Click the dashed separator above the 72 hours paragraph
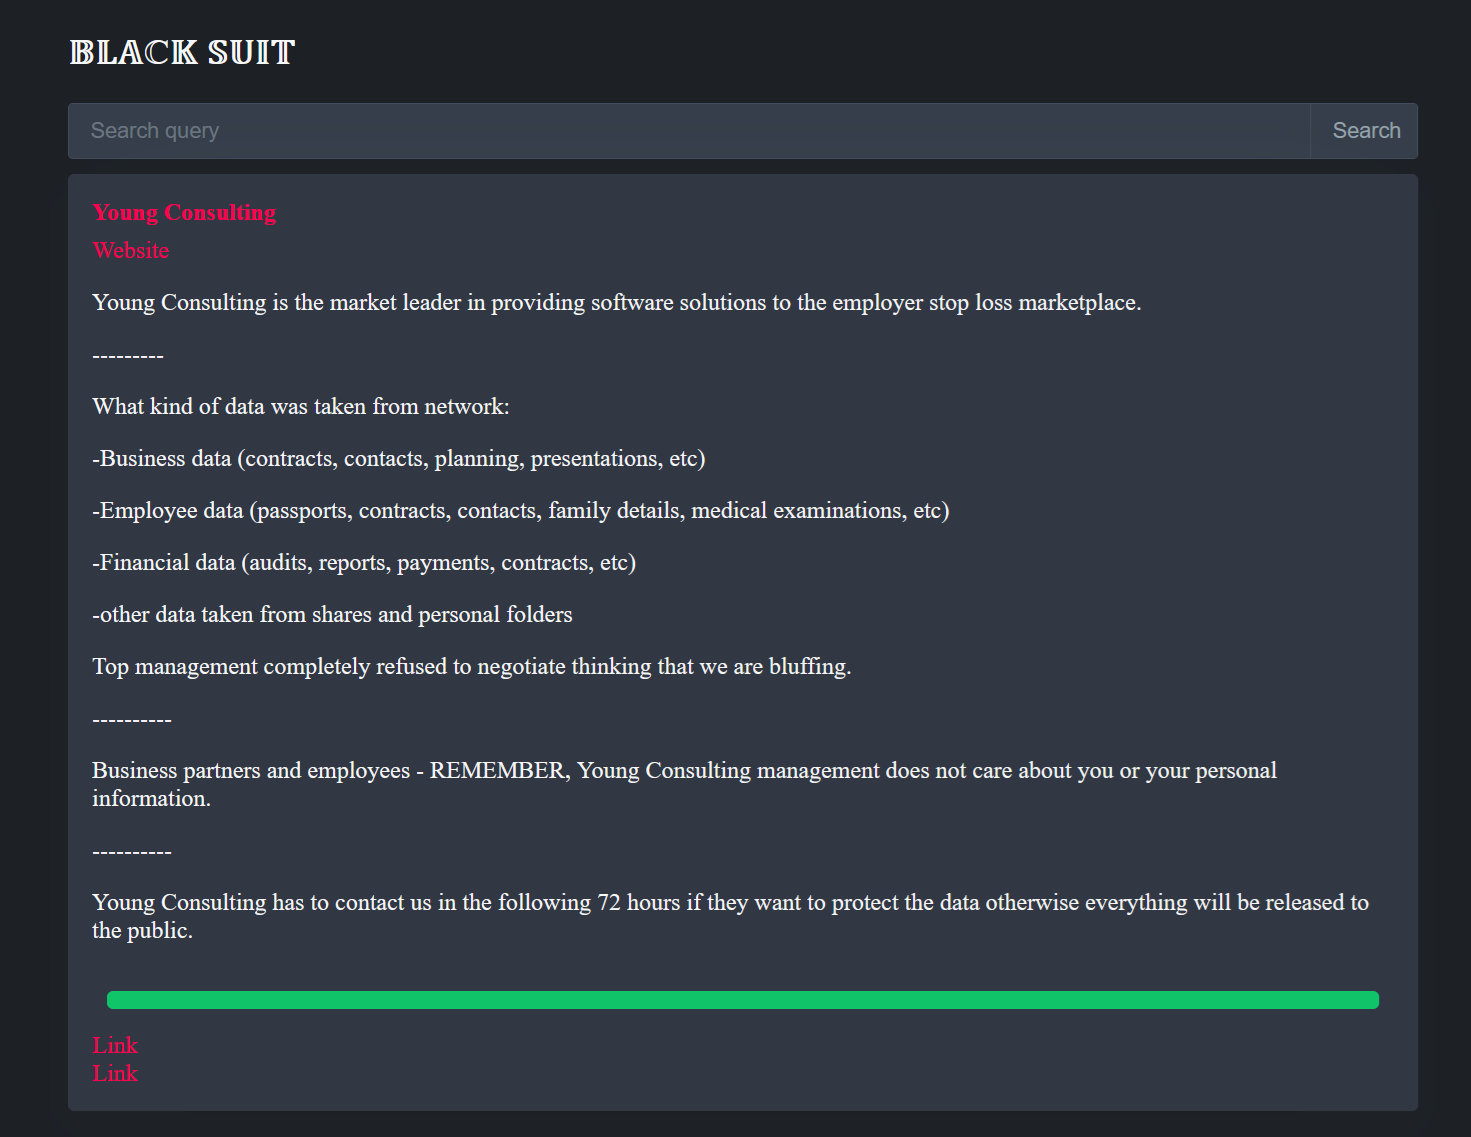The width and height of the screenshot is (1471, 1137). (132, 852)
